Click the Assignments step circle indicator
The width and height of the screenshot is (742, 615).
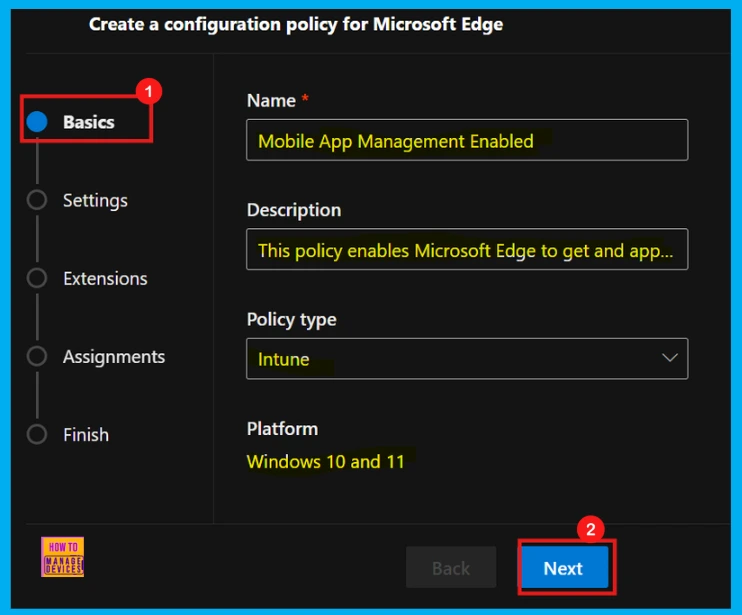[x=37, y=356]
